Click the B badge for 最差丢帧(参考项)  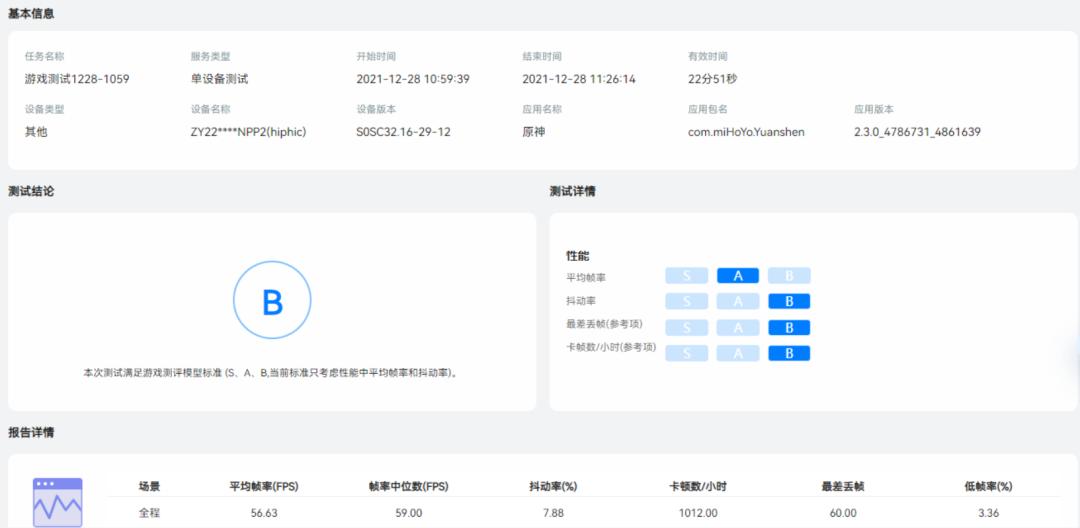pos(789,327)
